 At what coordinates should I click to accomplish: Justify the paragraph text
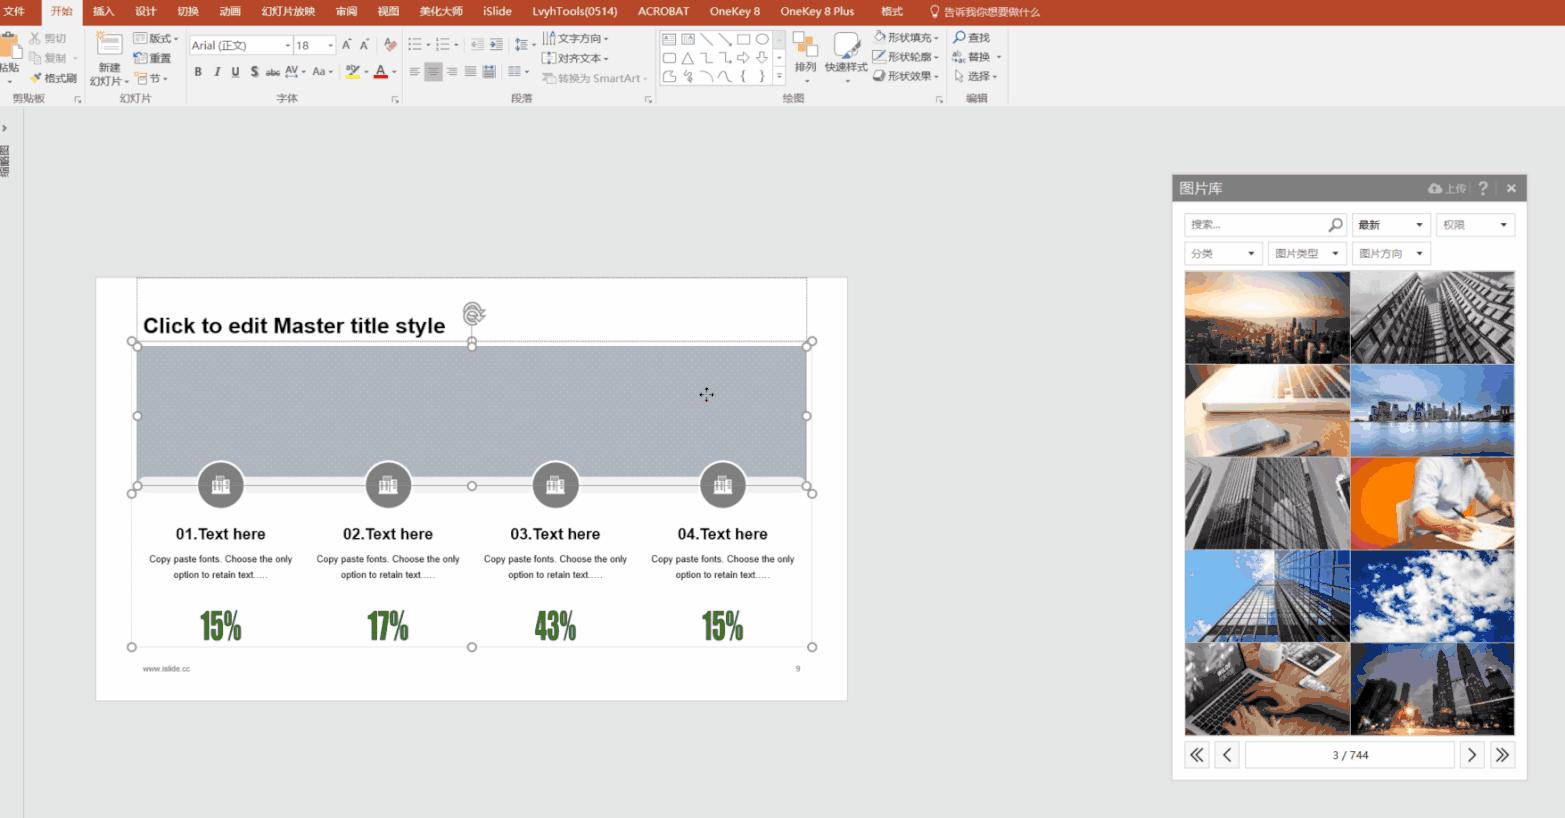pos(470,72)
